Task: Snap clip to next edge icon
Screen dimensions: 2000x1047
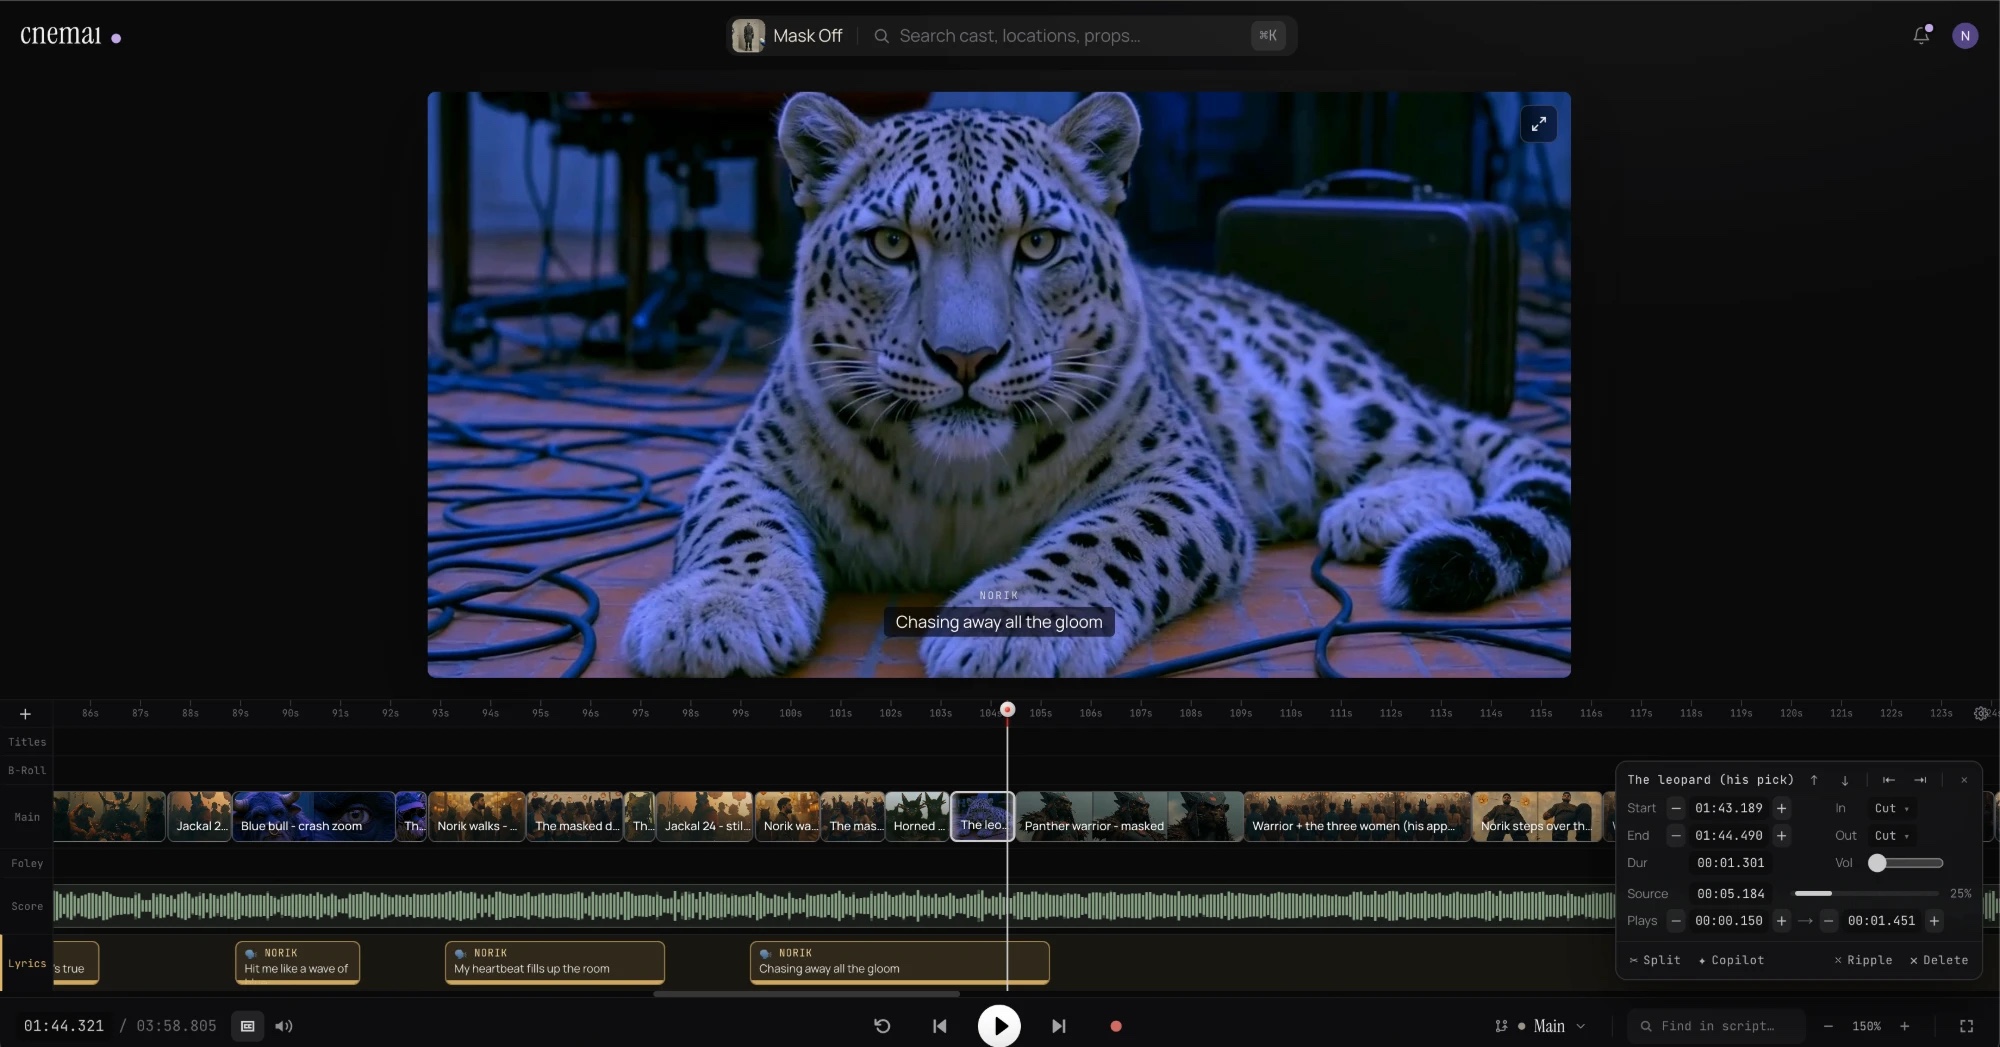Action: [x=1920, y=780]
